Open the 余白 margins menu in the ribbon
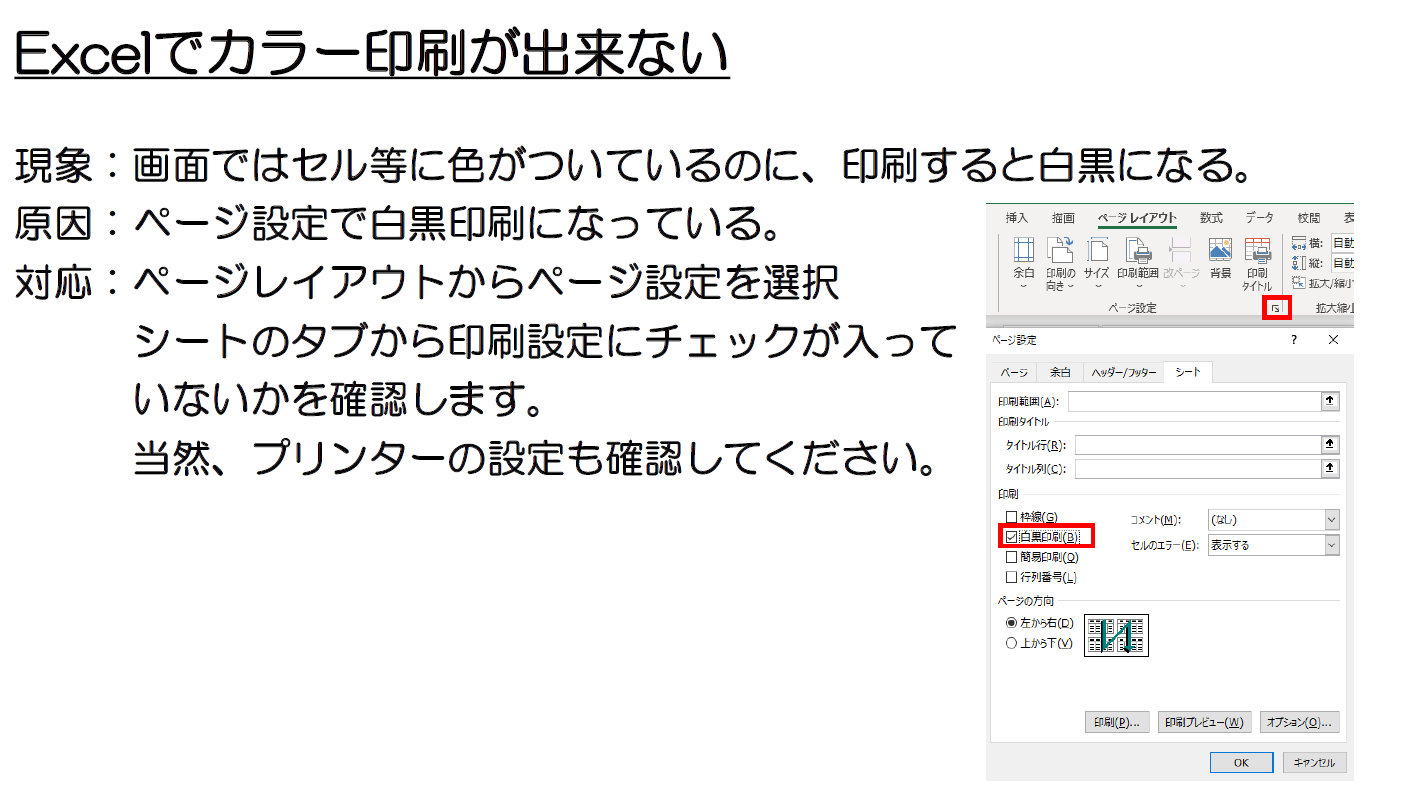 pos(1024,264)
